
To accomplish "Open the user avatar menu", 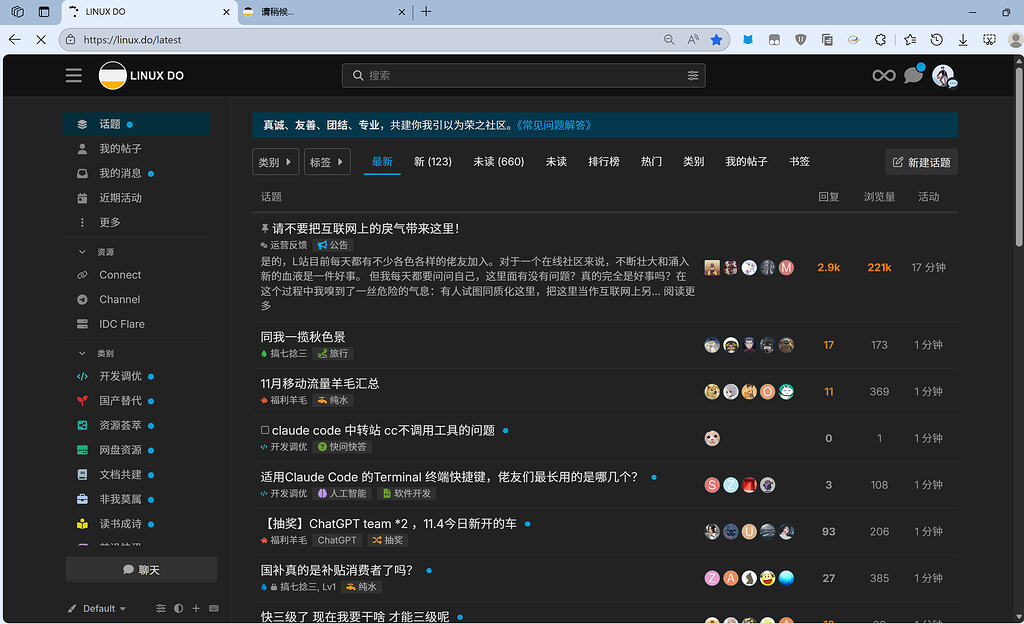I will point(943,76).
